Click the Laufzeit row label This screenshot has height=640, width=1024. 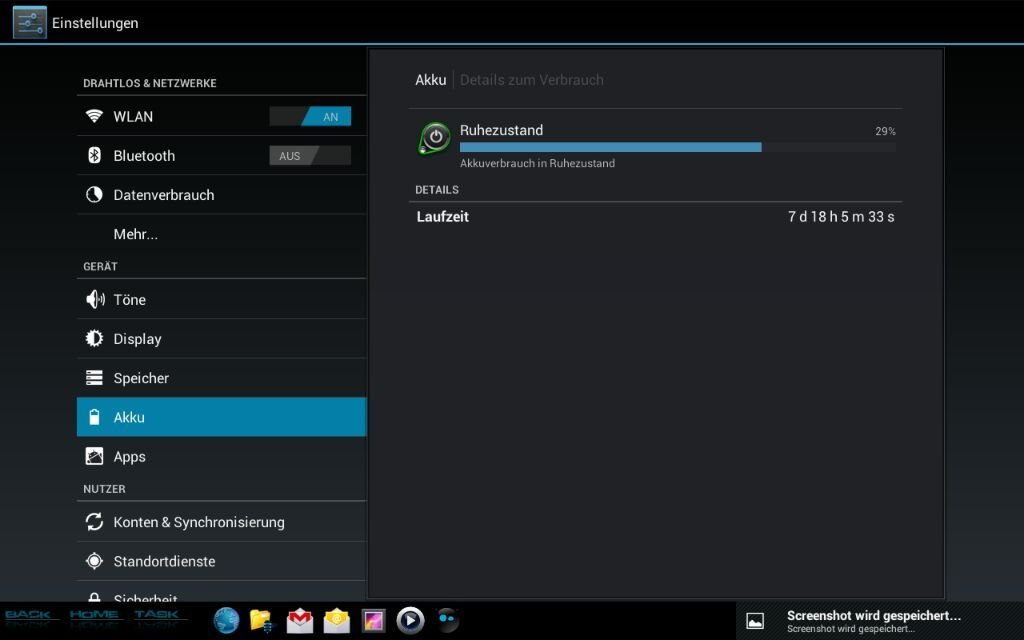(442, 217)
